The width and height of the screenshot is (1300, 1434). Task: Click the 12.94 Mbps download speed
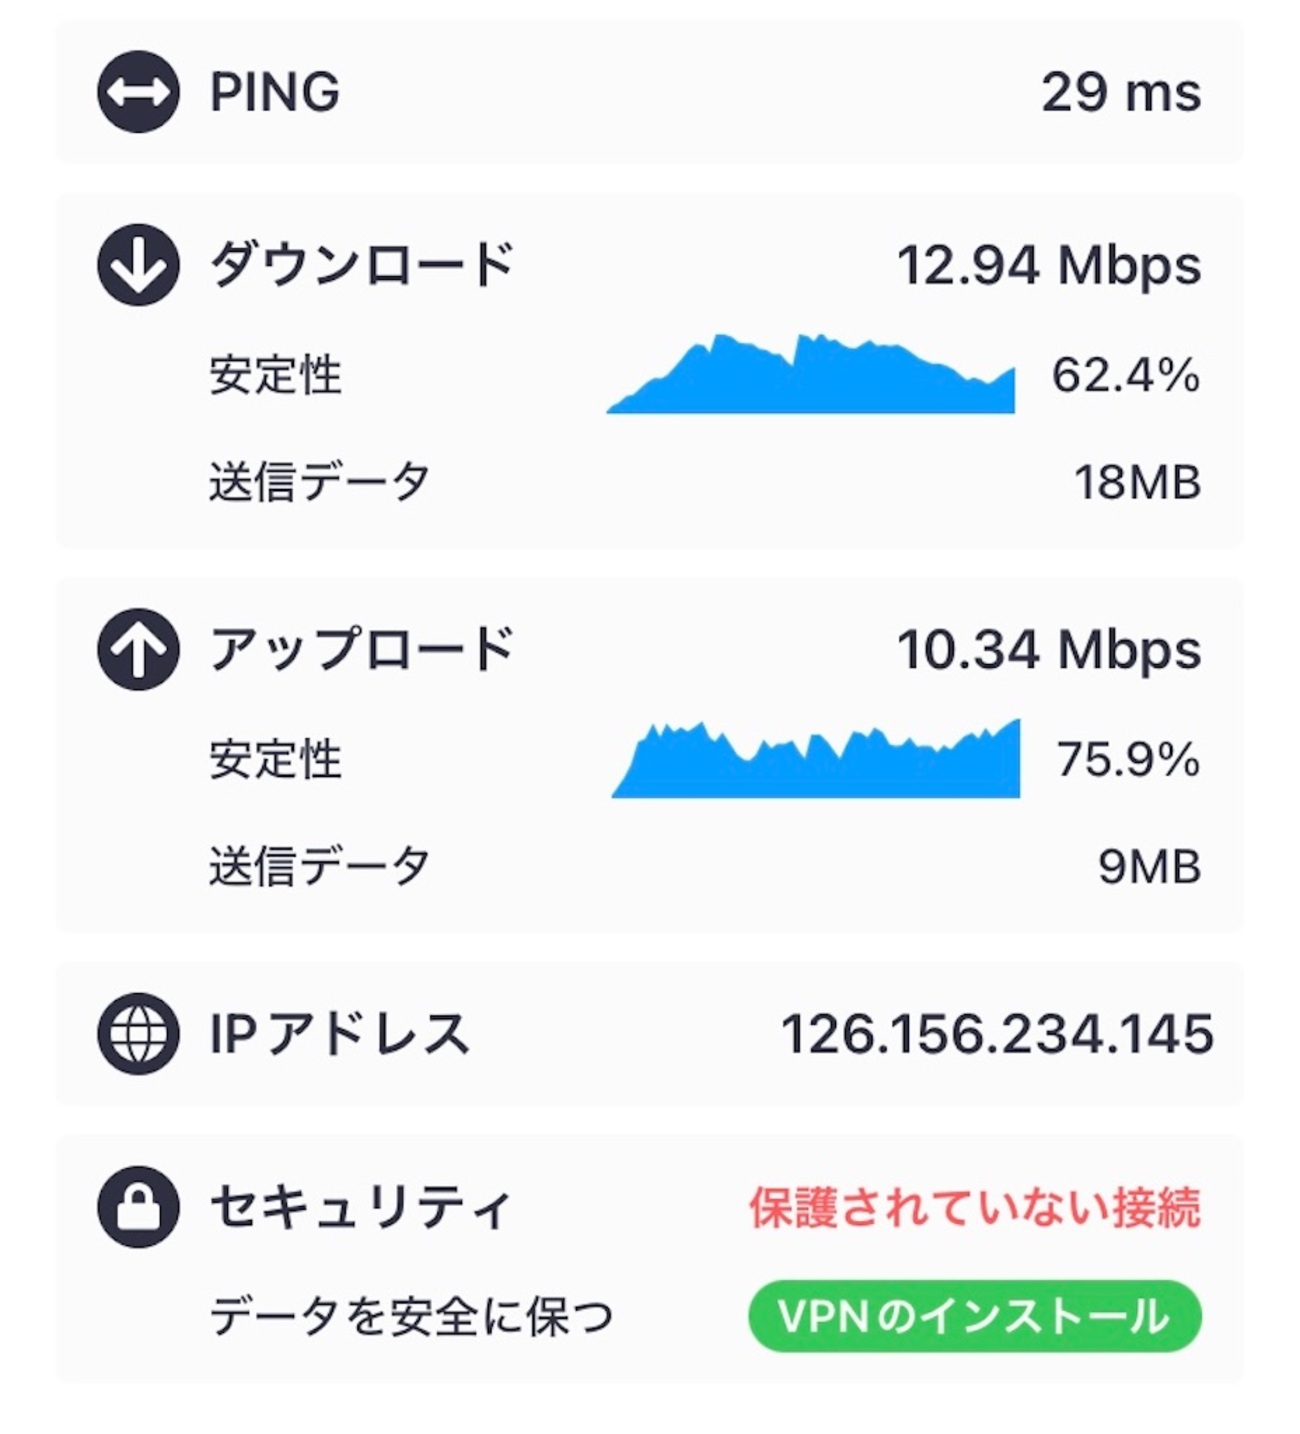click(1048, 265)
